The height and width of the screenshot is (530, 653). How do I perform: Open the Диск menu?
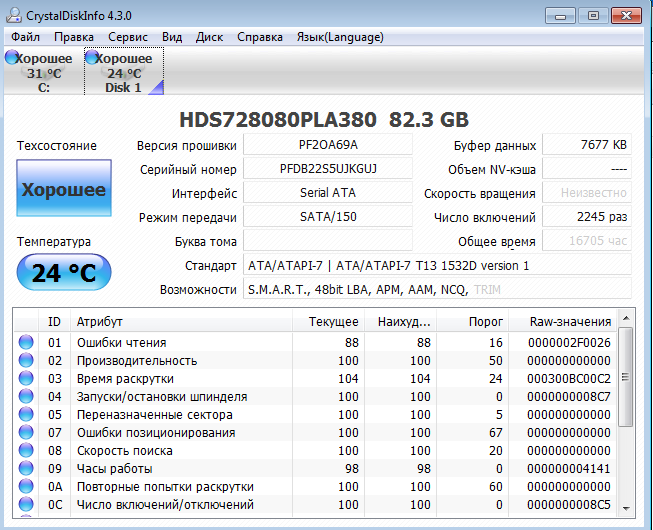pos(209,37)
